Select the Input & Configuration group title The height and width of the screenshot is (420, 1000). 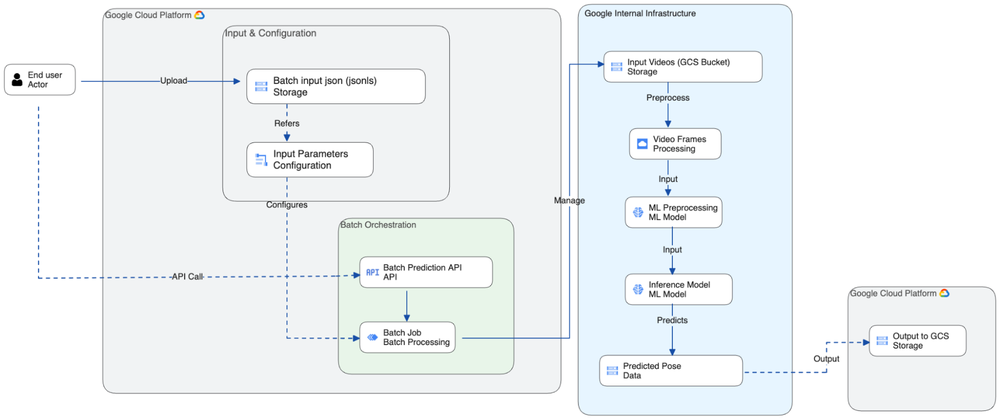pos(270,33)
